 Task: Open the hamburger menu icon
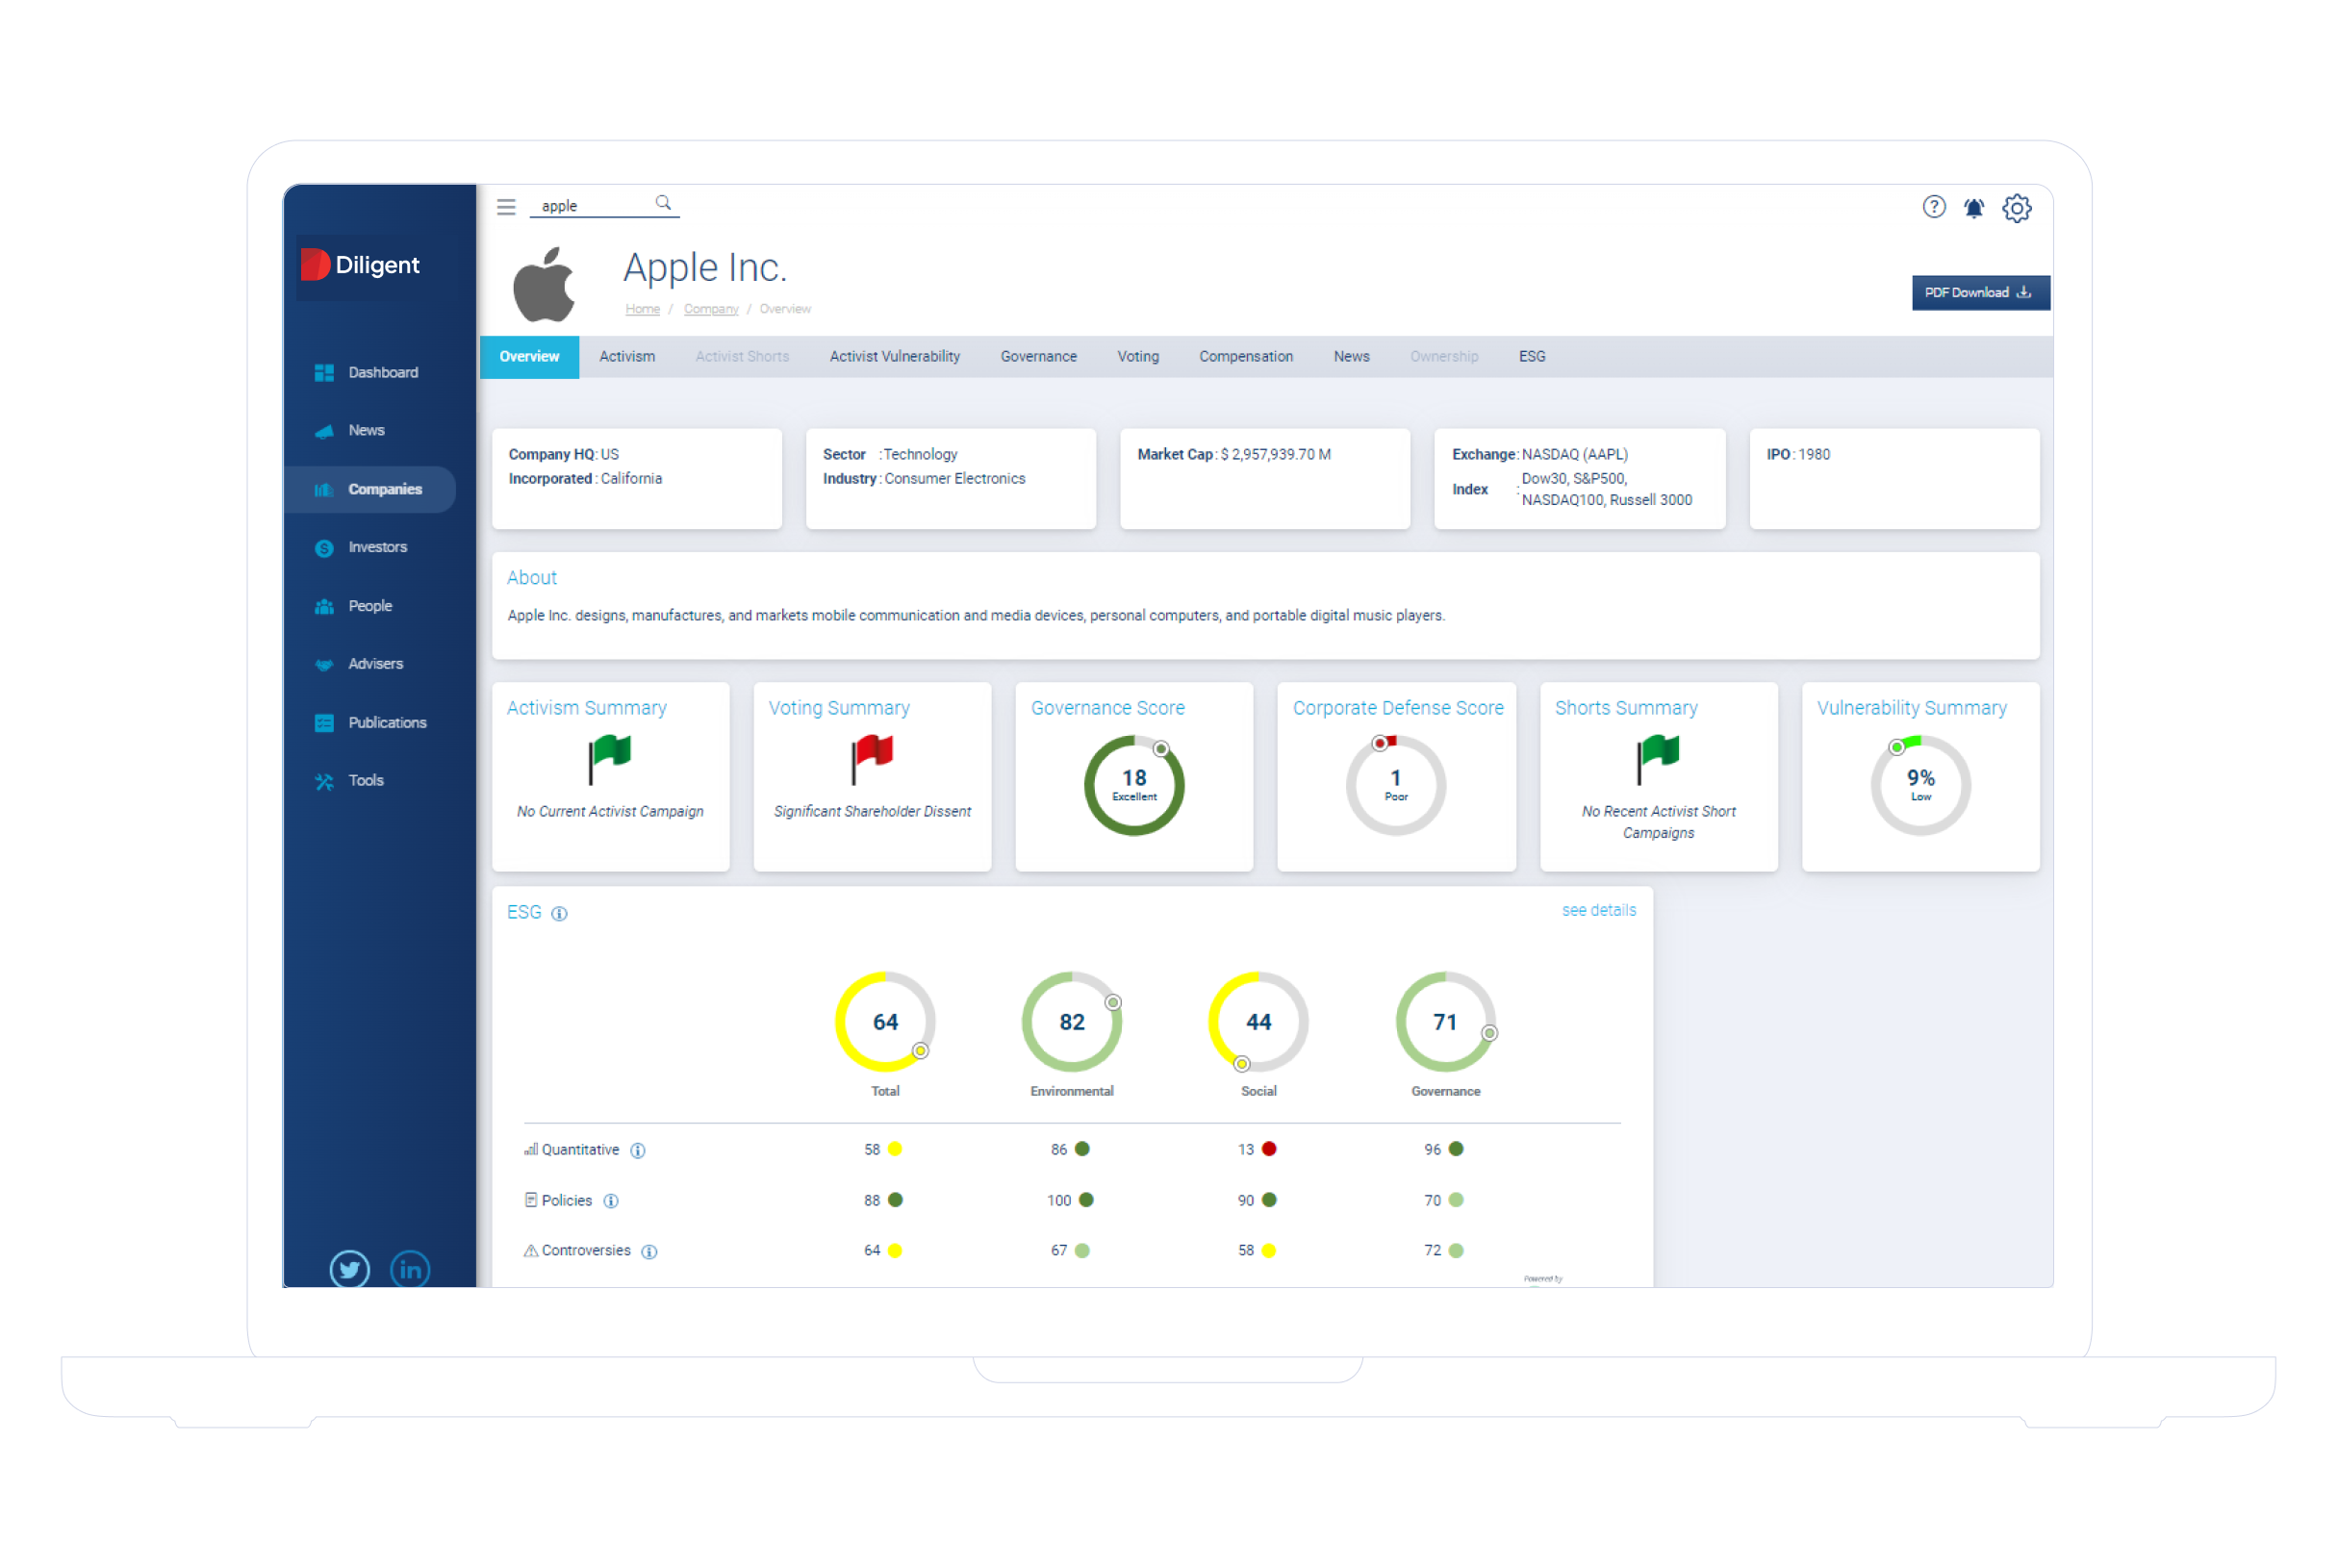(506, 207)
